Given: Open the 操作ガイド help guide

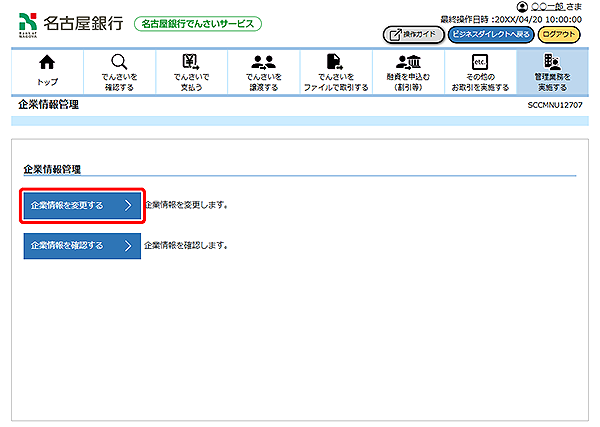Looking at the screenshot, I should click(412, 34).
